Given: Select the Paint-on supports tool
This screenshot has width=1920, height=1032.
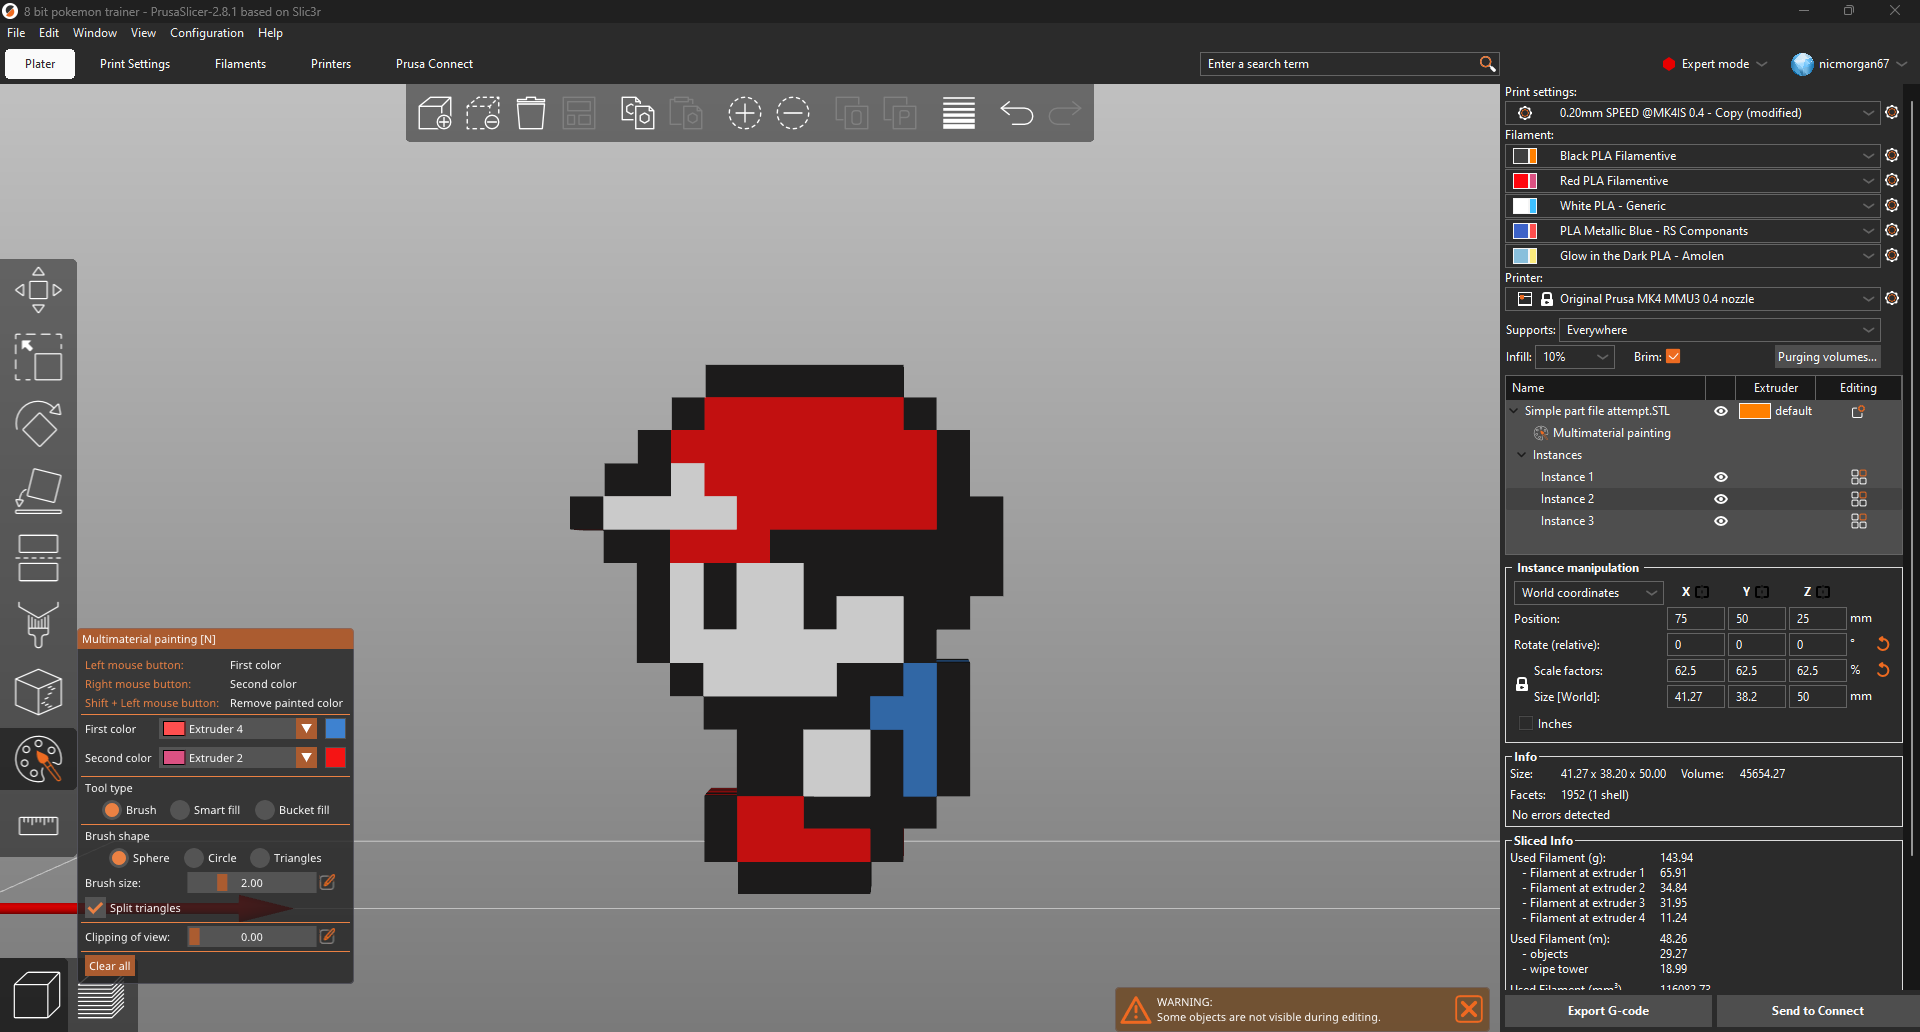Looking at the screenshot, I should [x=38, y=625].
